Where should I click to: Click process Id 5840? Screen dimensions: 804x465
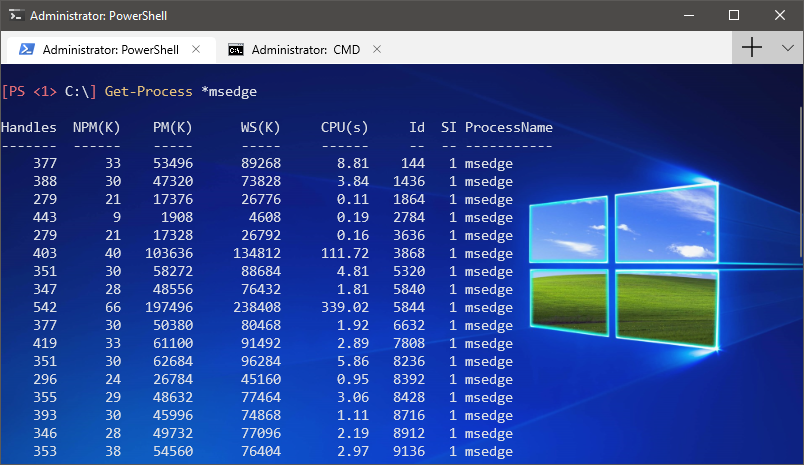[409, 289]
